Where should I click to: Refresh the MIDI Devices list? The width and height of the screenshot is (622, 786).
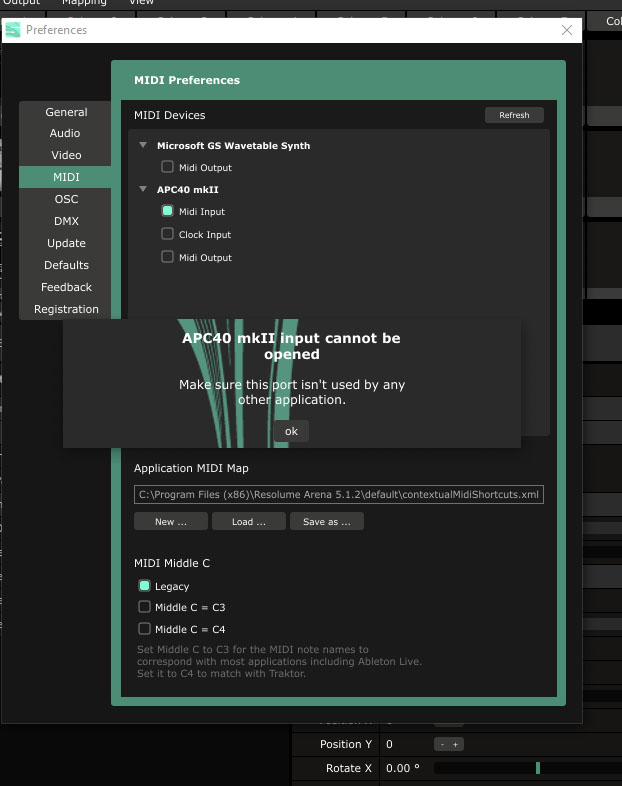(514, 115)
